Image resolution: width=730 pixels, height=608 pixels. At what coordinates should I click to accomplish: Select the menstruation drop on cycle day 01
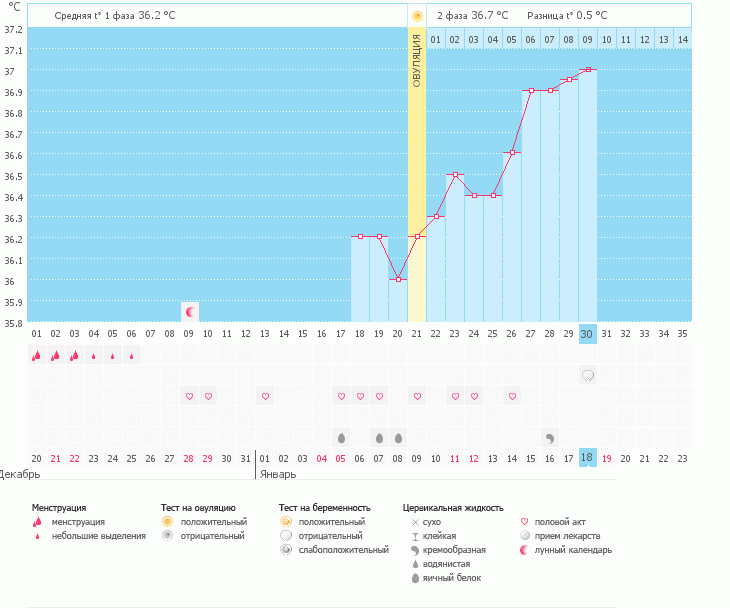[36, 355]
